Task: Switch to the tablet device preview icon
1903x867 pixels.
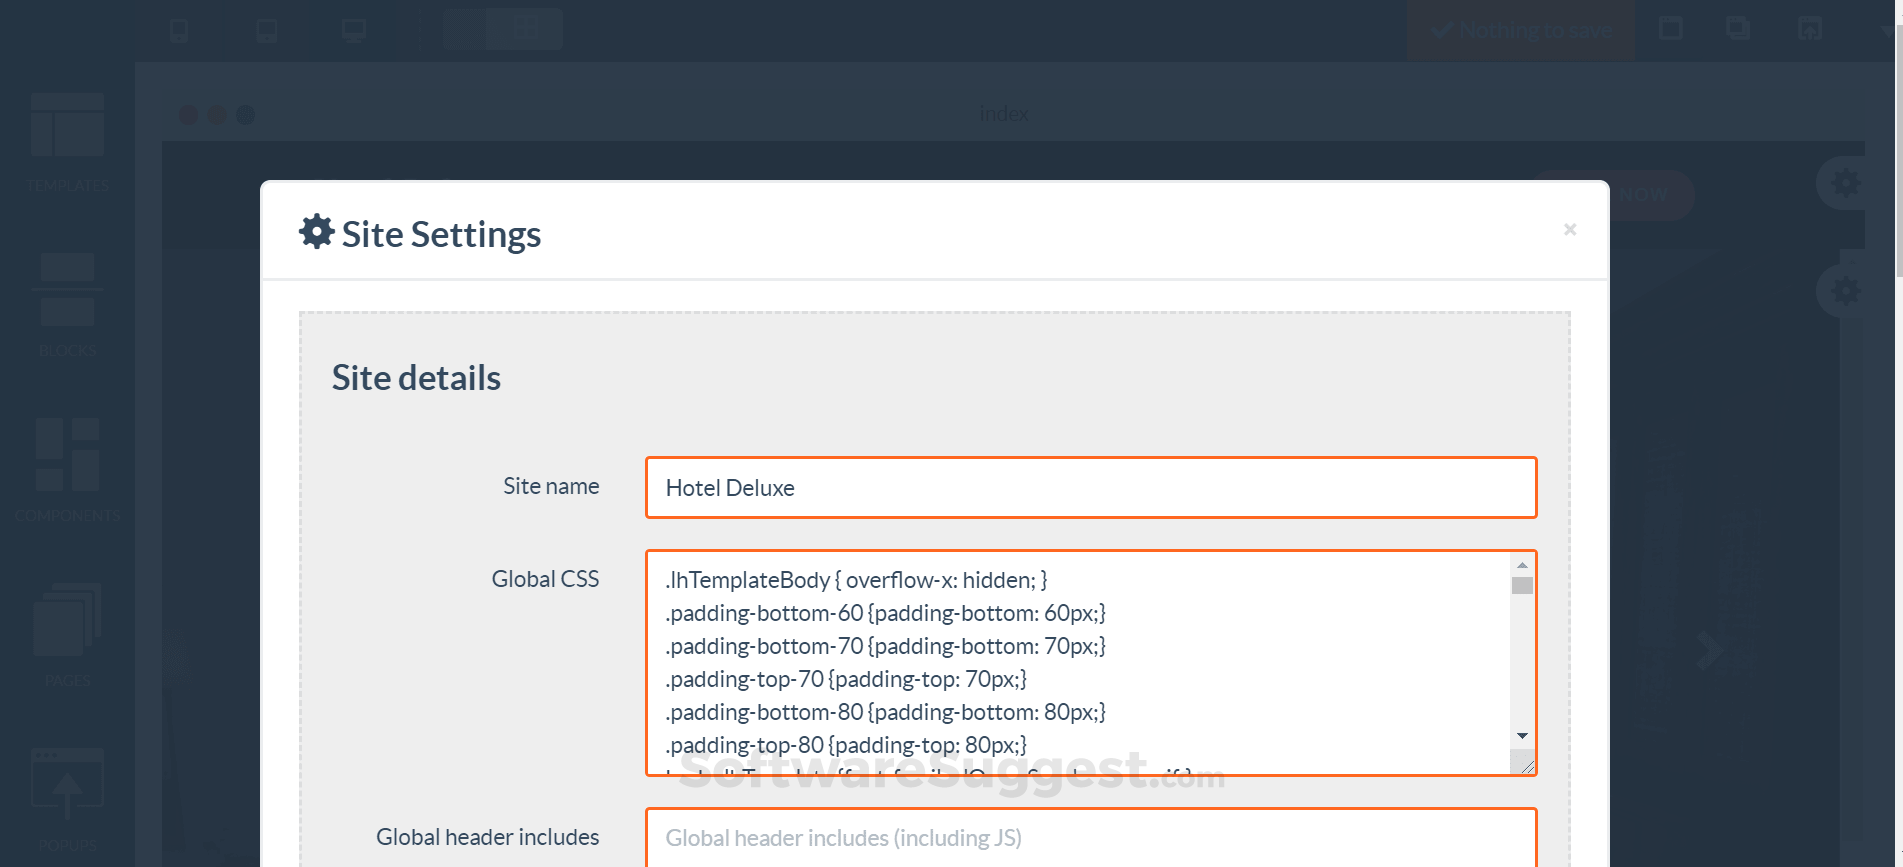Action: (267, 30)
